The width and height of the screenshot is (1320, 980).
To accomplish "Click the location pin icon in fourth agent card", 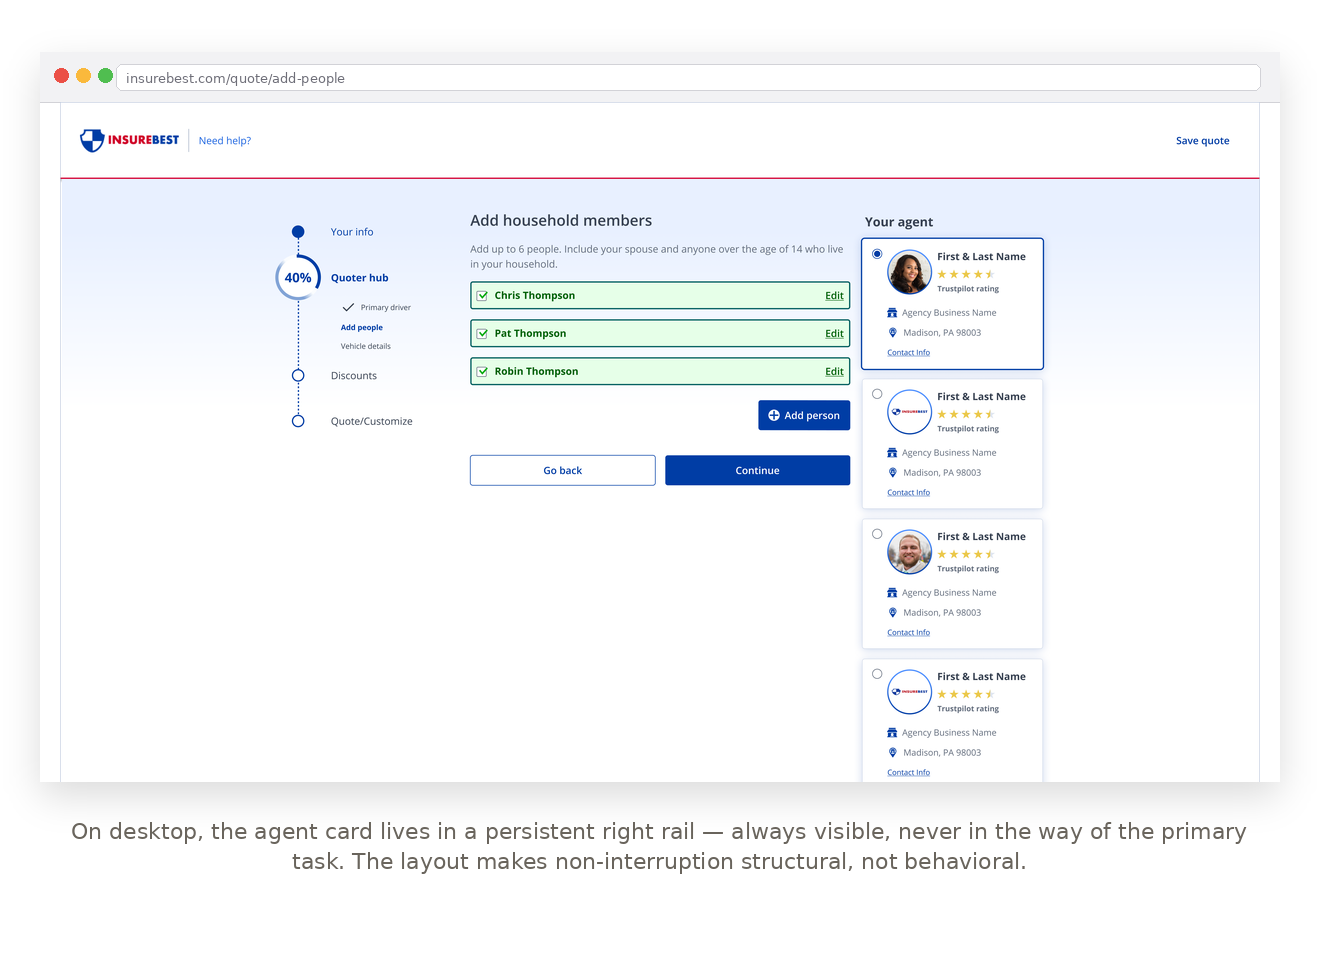I will (x=893, y=753).
